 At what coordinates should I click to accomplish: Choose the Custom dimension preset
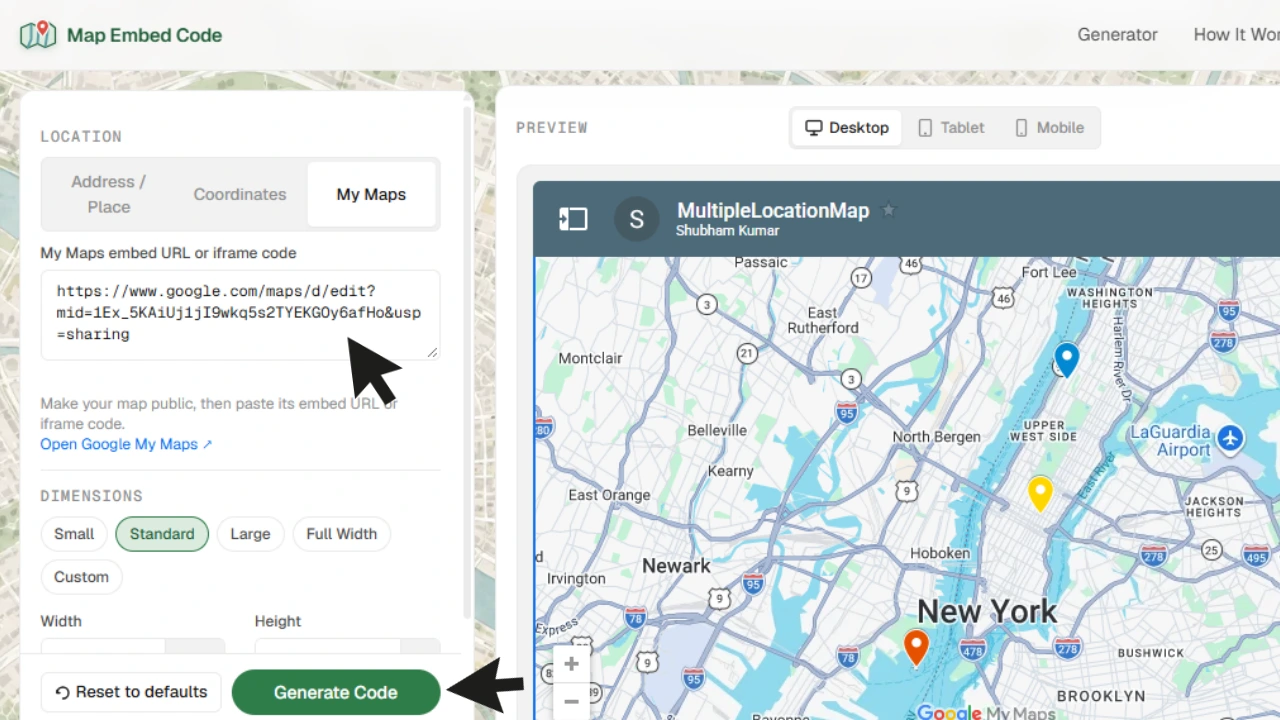[x=81, y=577]
